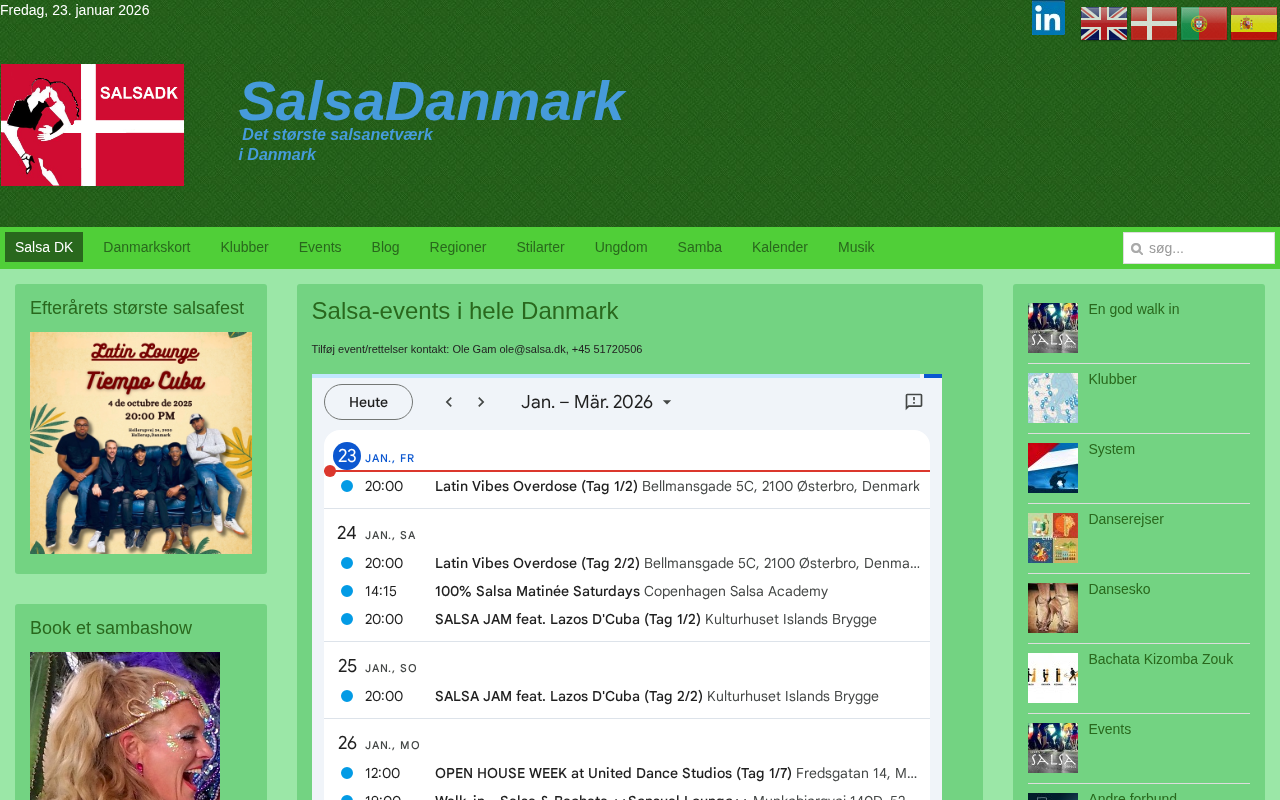Image resolution: width=1280 pixels, height=800 pixels.
Task: Open Regioner menu item
Action: click(x=458, y=247)
